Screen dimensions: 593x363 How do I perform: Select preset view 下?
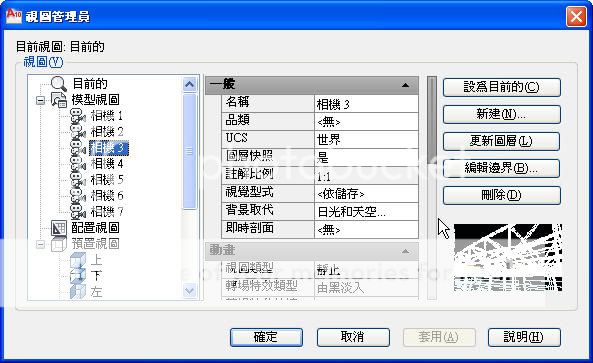click(96, 276)
